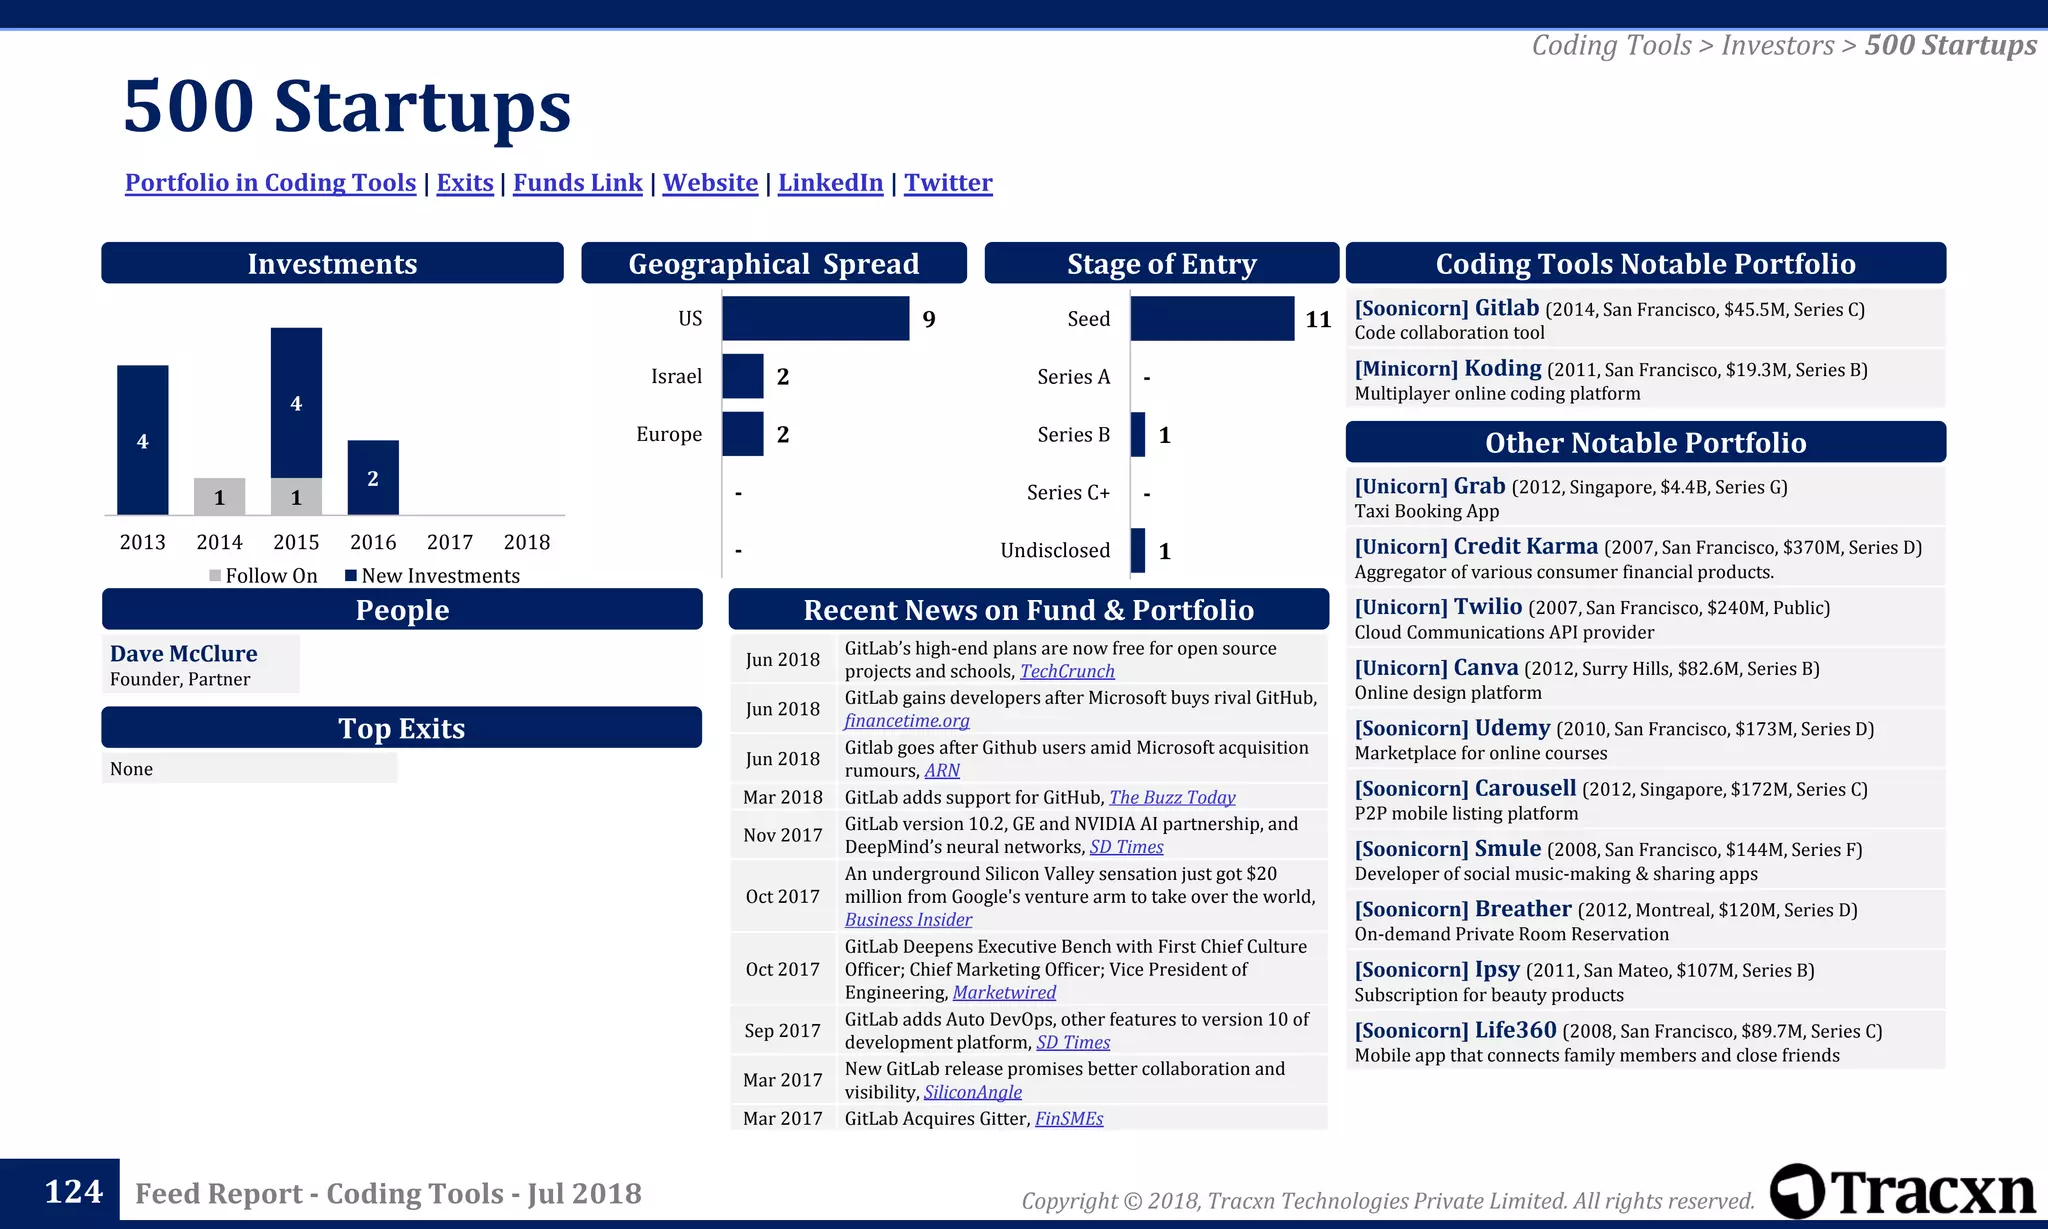Open the Portfolio in Coding Tools link

coord(270,183)
